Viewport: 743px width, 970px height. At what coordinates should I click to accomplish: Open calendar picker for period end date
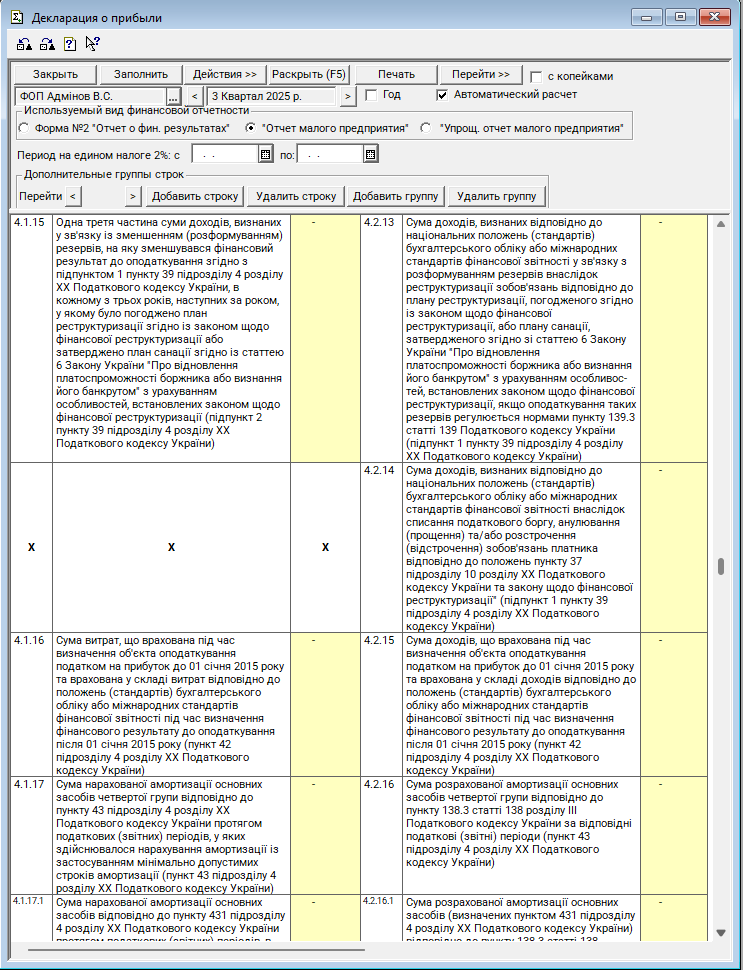pyautogui.click(x=370, y=155)
